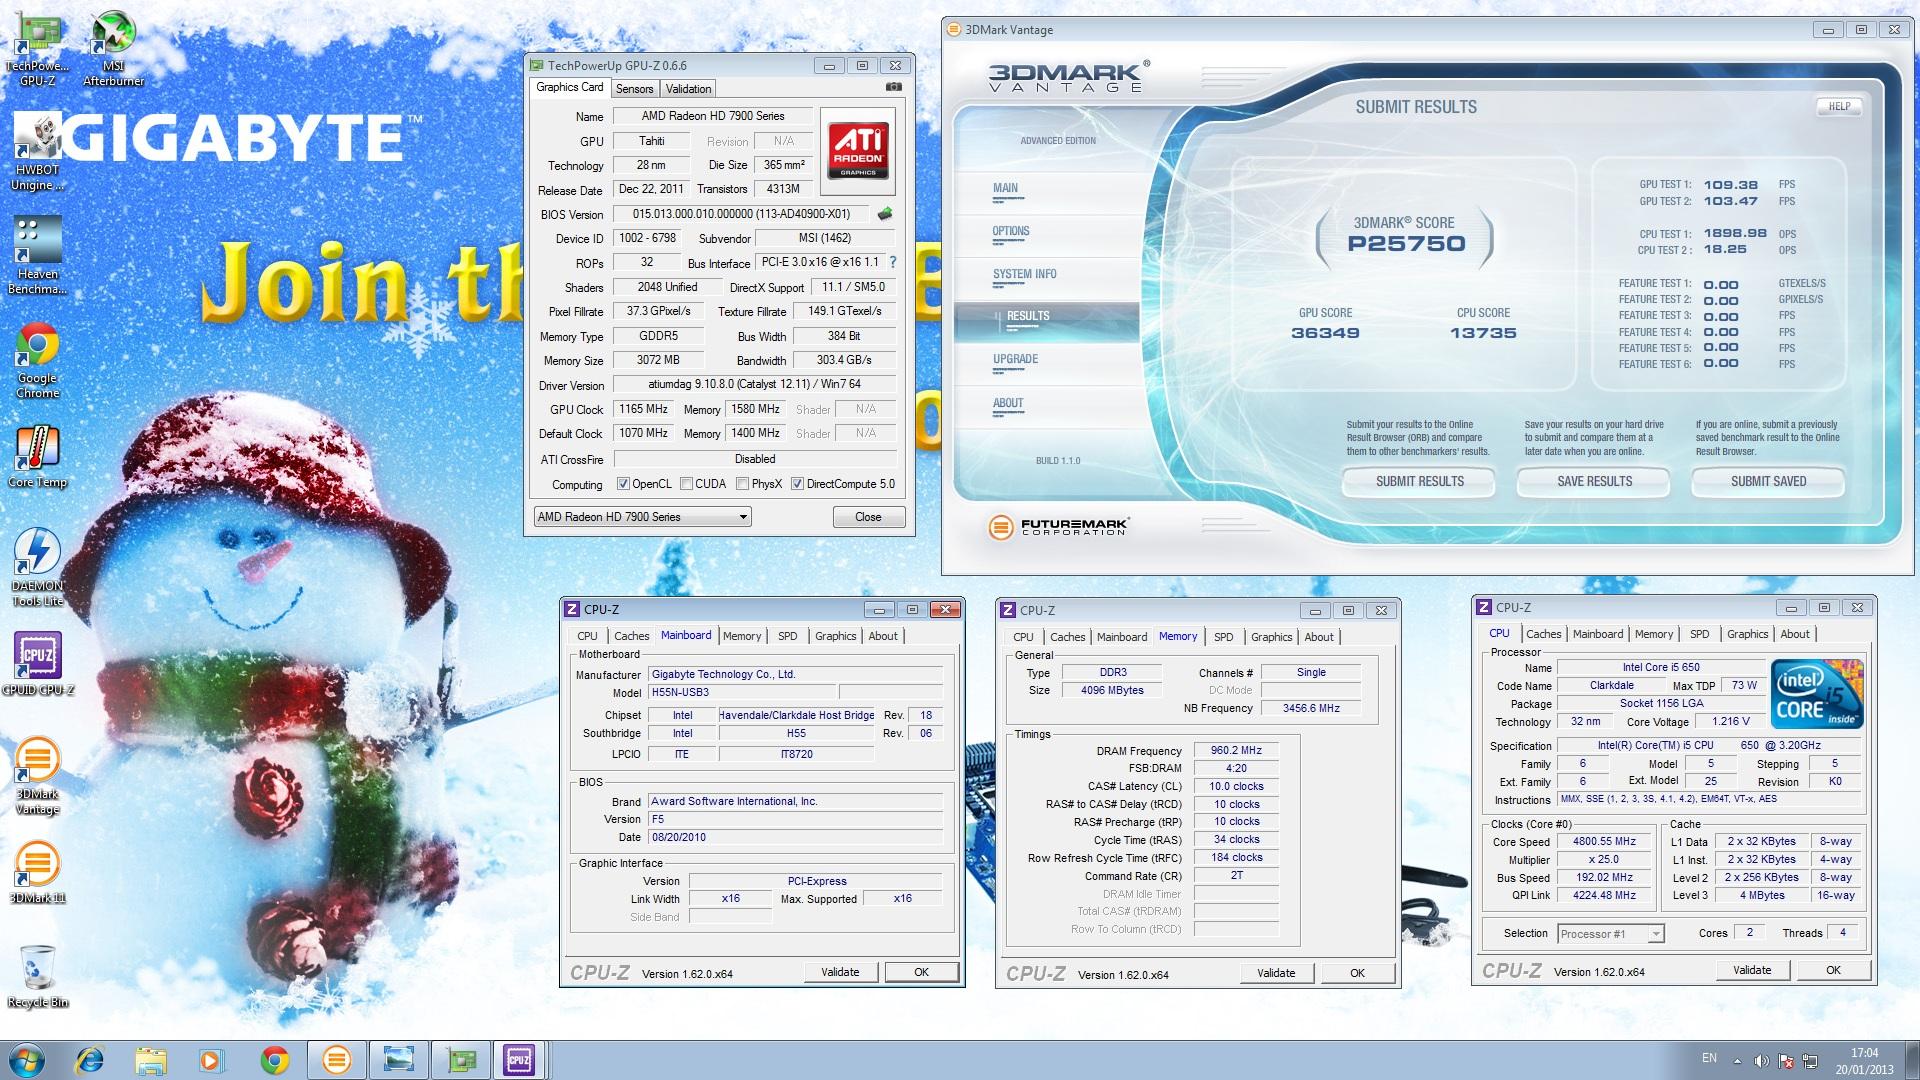Open 3DMark 11 desktop shortcut
This screenshot has height=1080, width=1920.
tap(38, 872)
